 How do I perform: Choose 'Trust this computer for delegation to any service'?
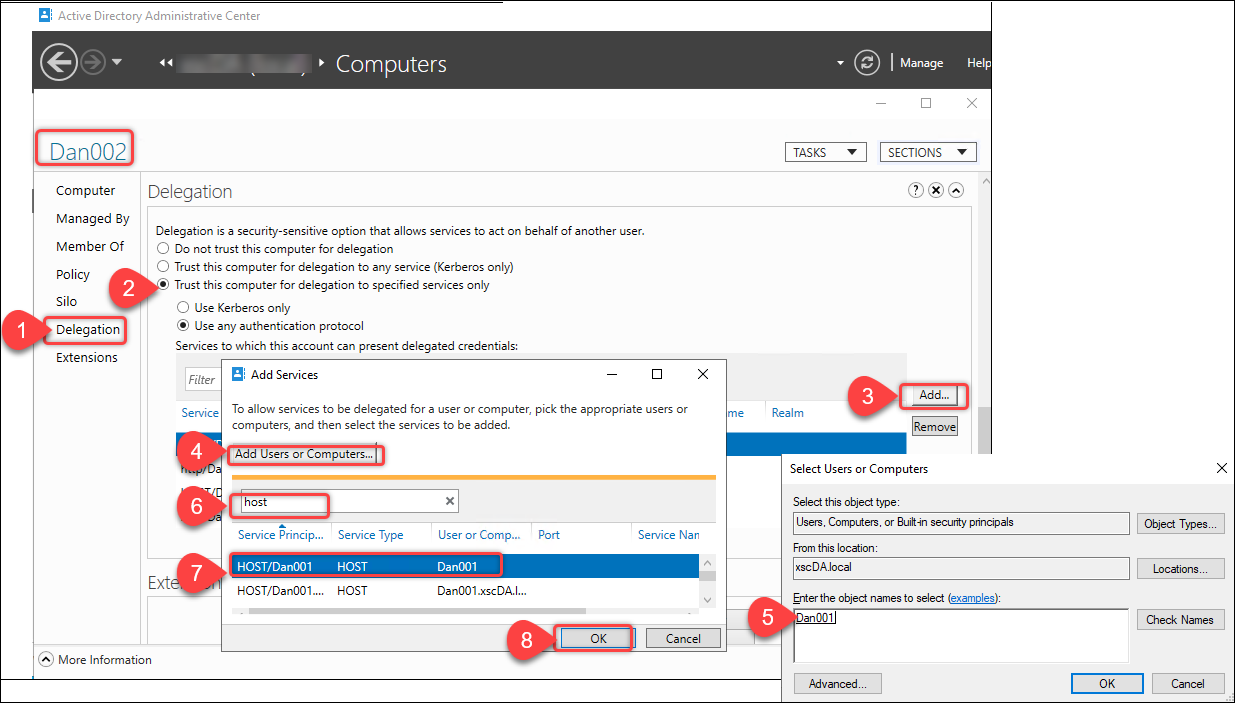[163, 265]
